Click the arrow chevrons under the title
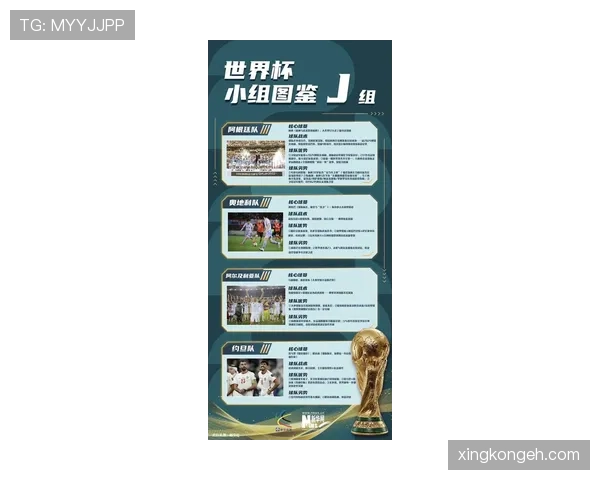 point(377,114)
